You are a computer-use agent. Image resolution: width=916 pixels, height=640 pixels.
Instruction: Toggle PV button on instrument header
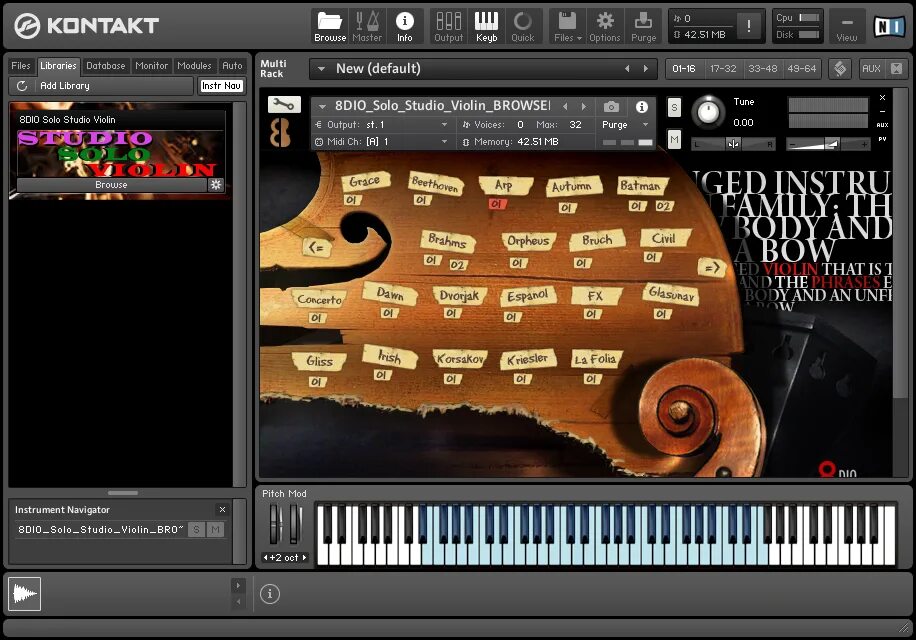click(x=882, y=139)
